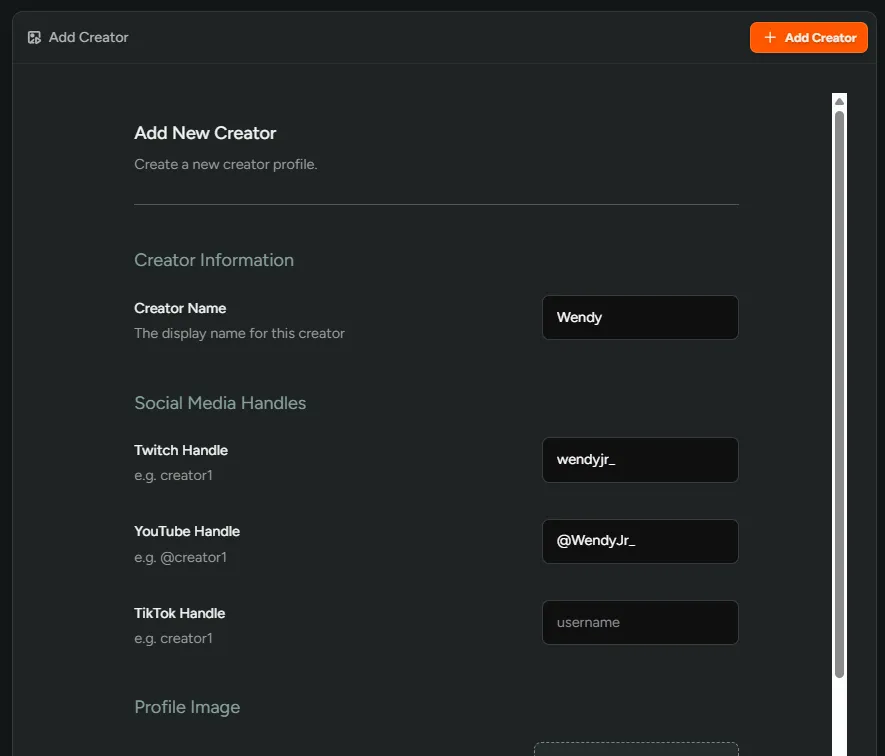The image size is (885, 756).
Task: Select the YouTube Handle field showing @WendyJr_
Action: pyautogui.click(x=639, y=541)
